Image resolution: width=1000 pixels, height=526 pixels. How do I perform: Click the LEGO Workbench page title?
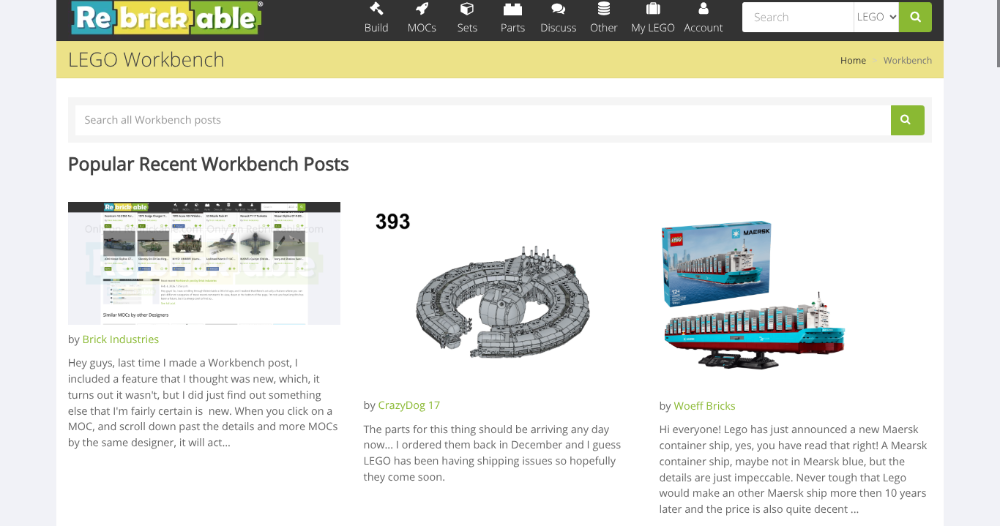click(146, 59)
